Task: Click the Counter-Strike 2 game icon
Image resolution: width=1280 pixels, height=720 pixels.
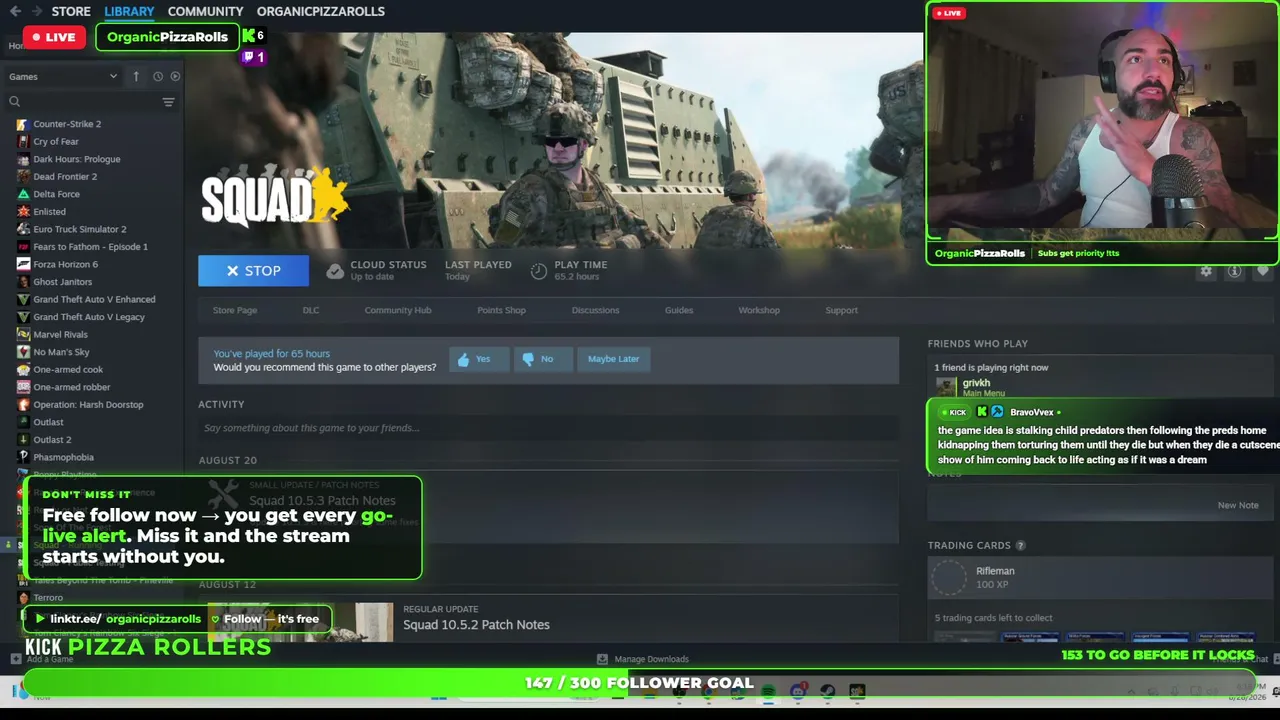Action: [23, 124]
